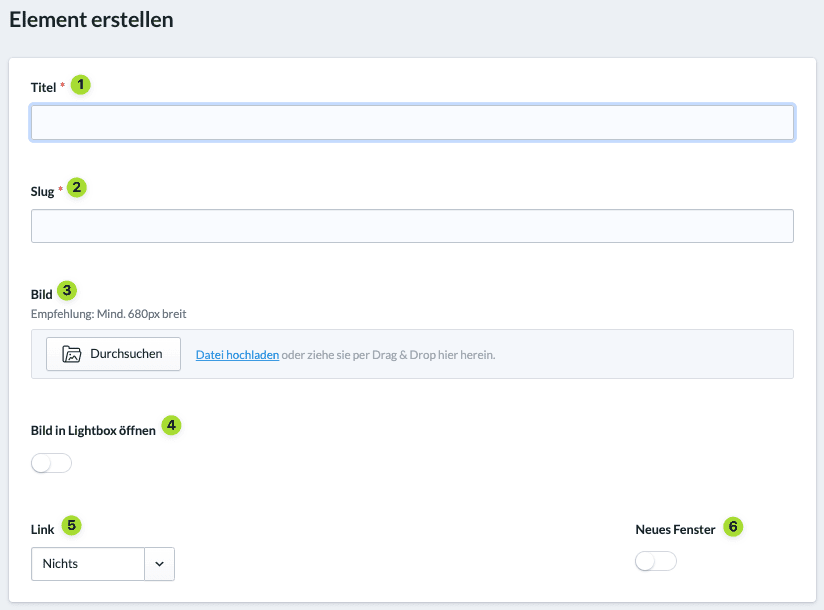Click the green number 6 badge
824x610 pixels.
[733, 526]
